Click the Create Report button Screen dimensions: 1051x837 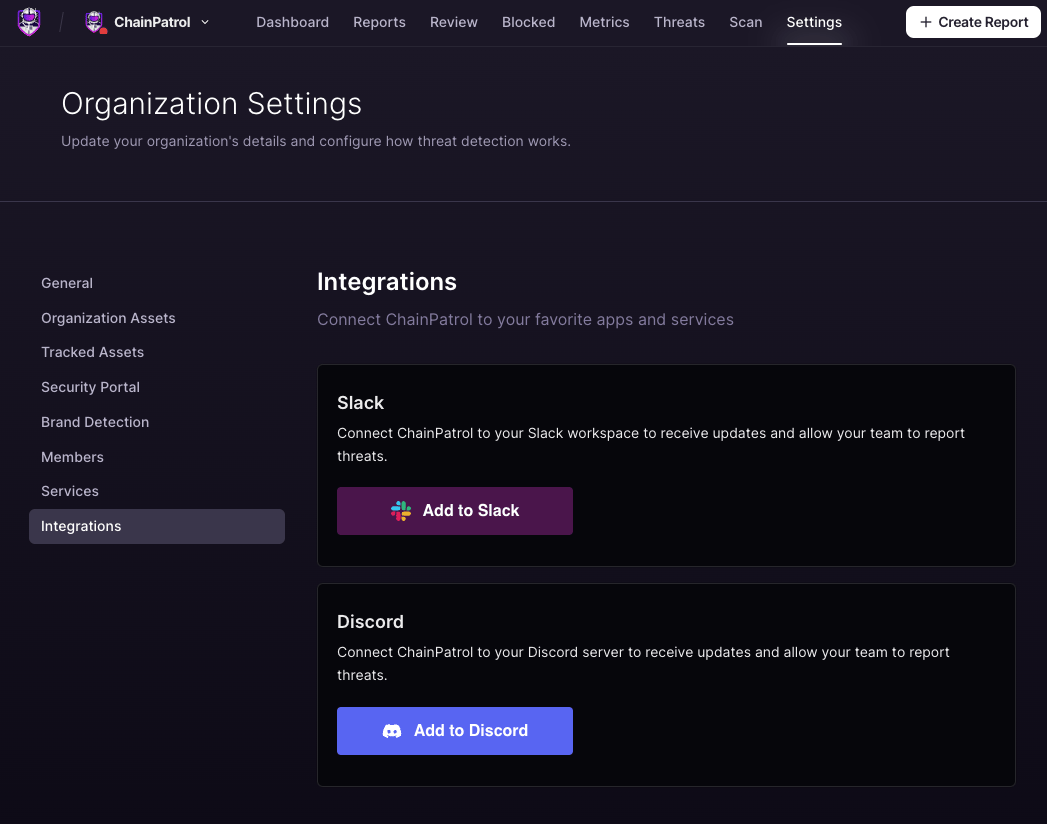click(x=973, y=22)
